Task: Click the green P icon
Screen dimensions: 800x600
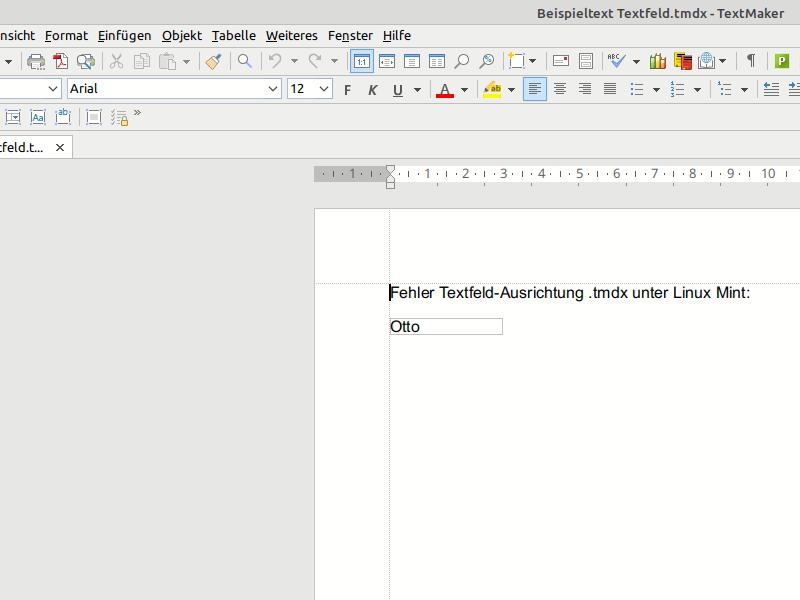Action: coord(782,62)
